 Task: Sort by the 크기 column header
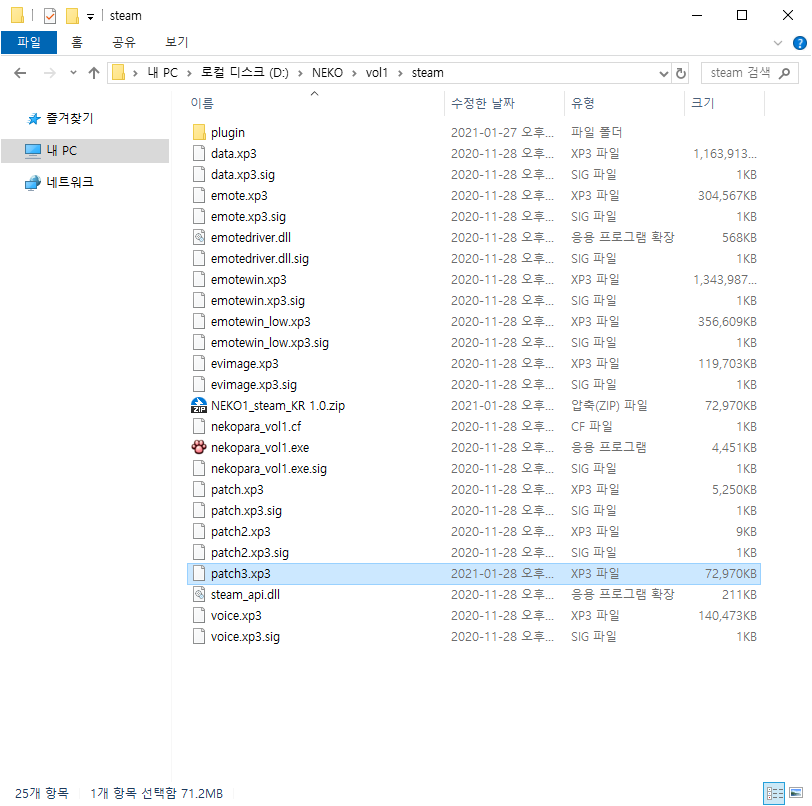pyautogui.click(x=703, y=104)
